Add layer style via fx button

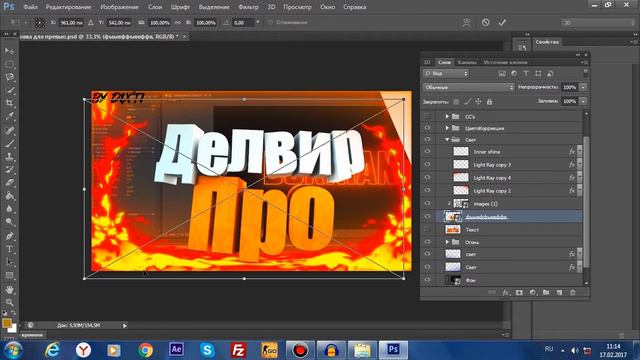tap(506, 293)
